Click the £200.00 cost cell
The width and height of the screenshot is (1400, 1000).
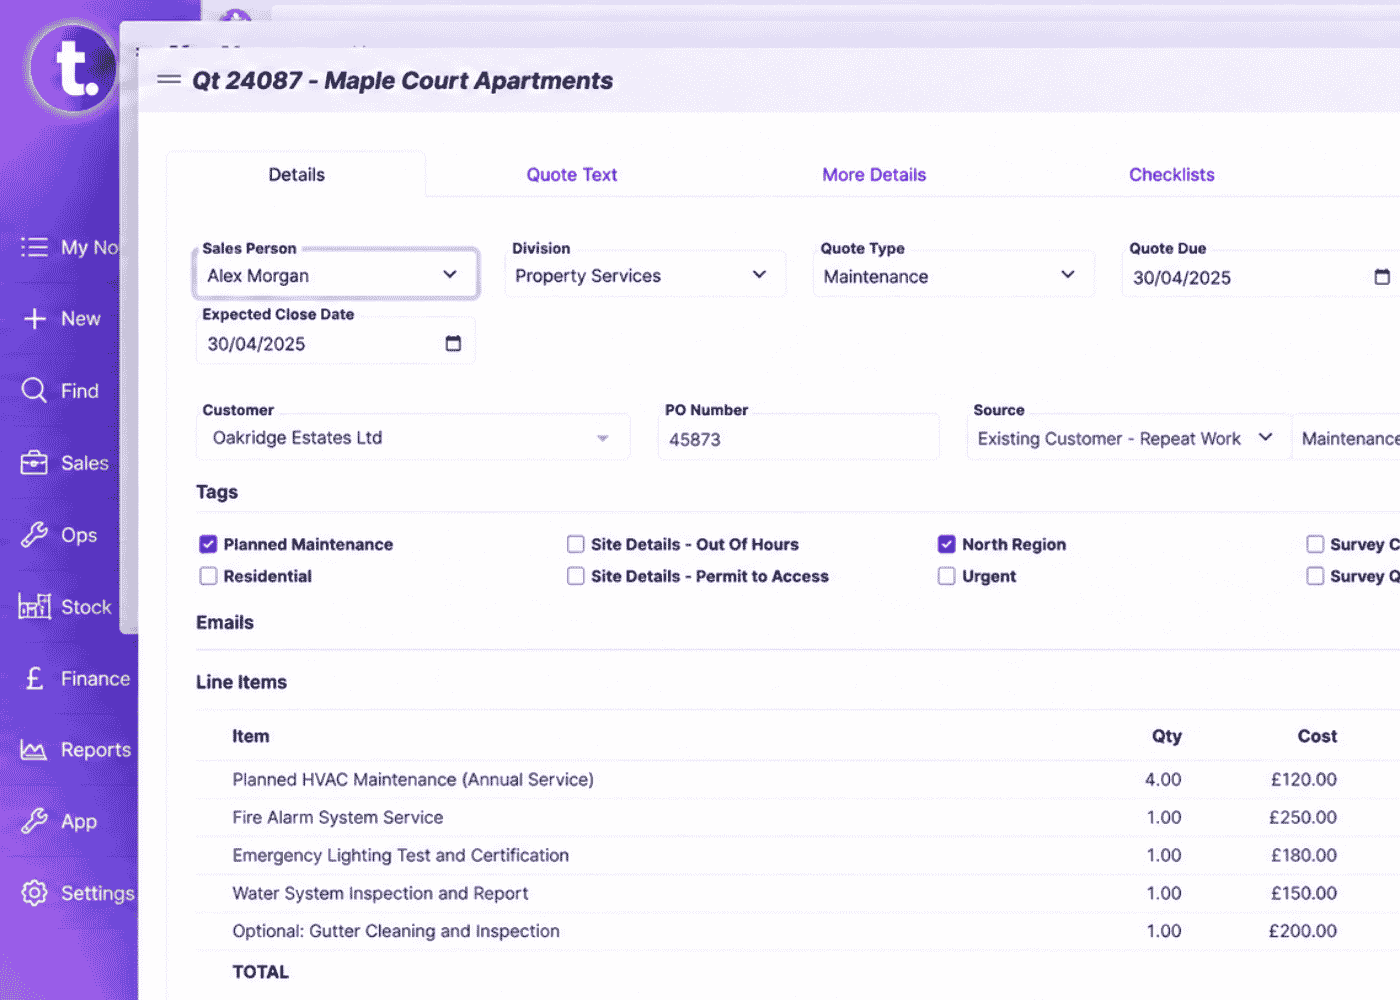[1303, 931]
